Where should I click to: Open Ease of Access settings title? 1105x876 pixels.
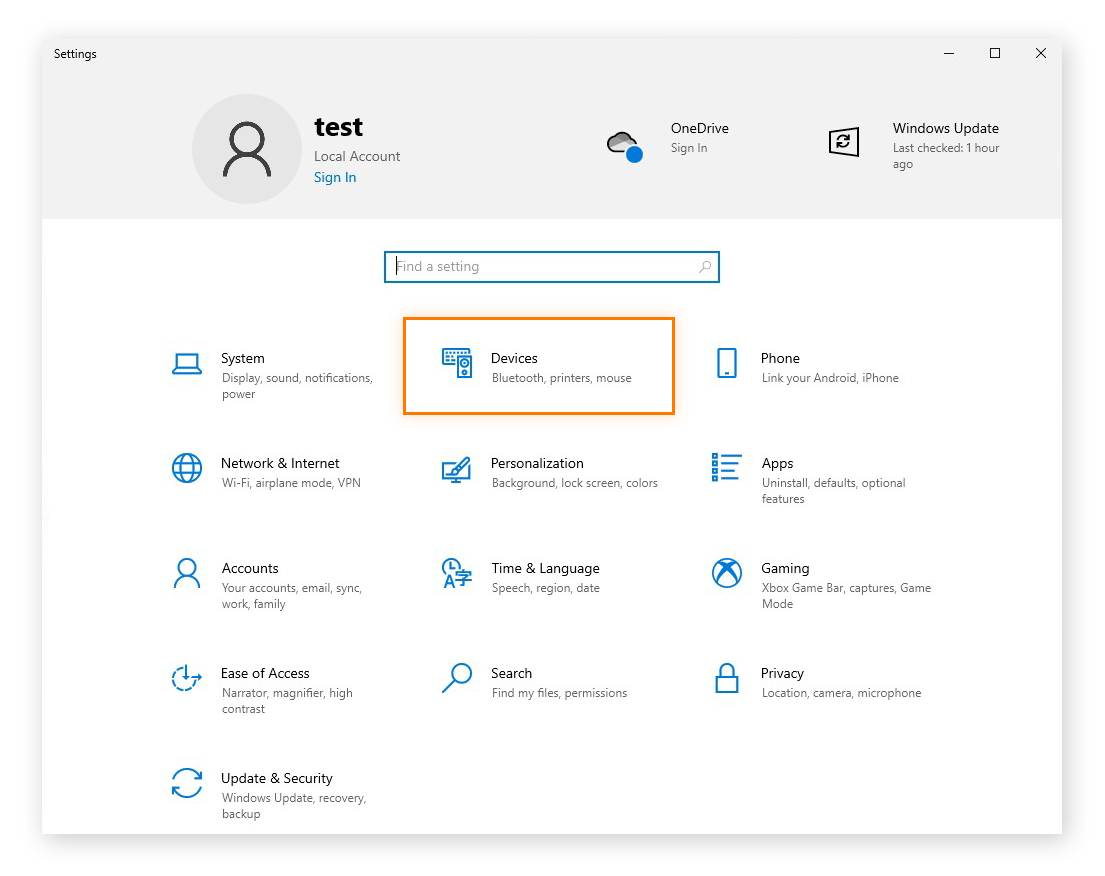click(265, 673)
